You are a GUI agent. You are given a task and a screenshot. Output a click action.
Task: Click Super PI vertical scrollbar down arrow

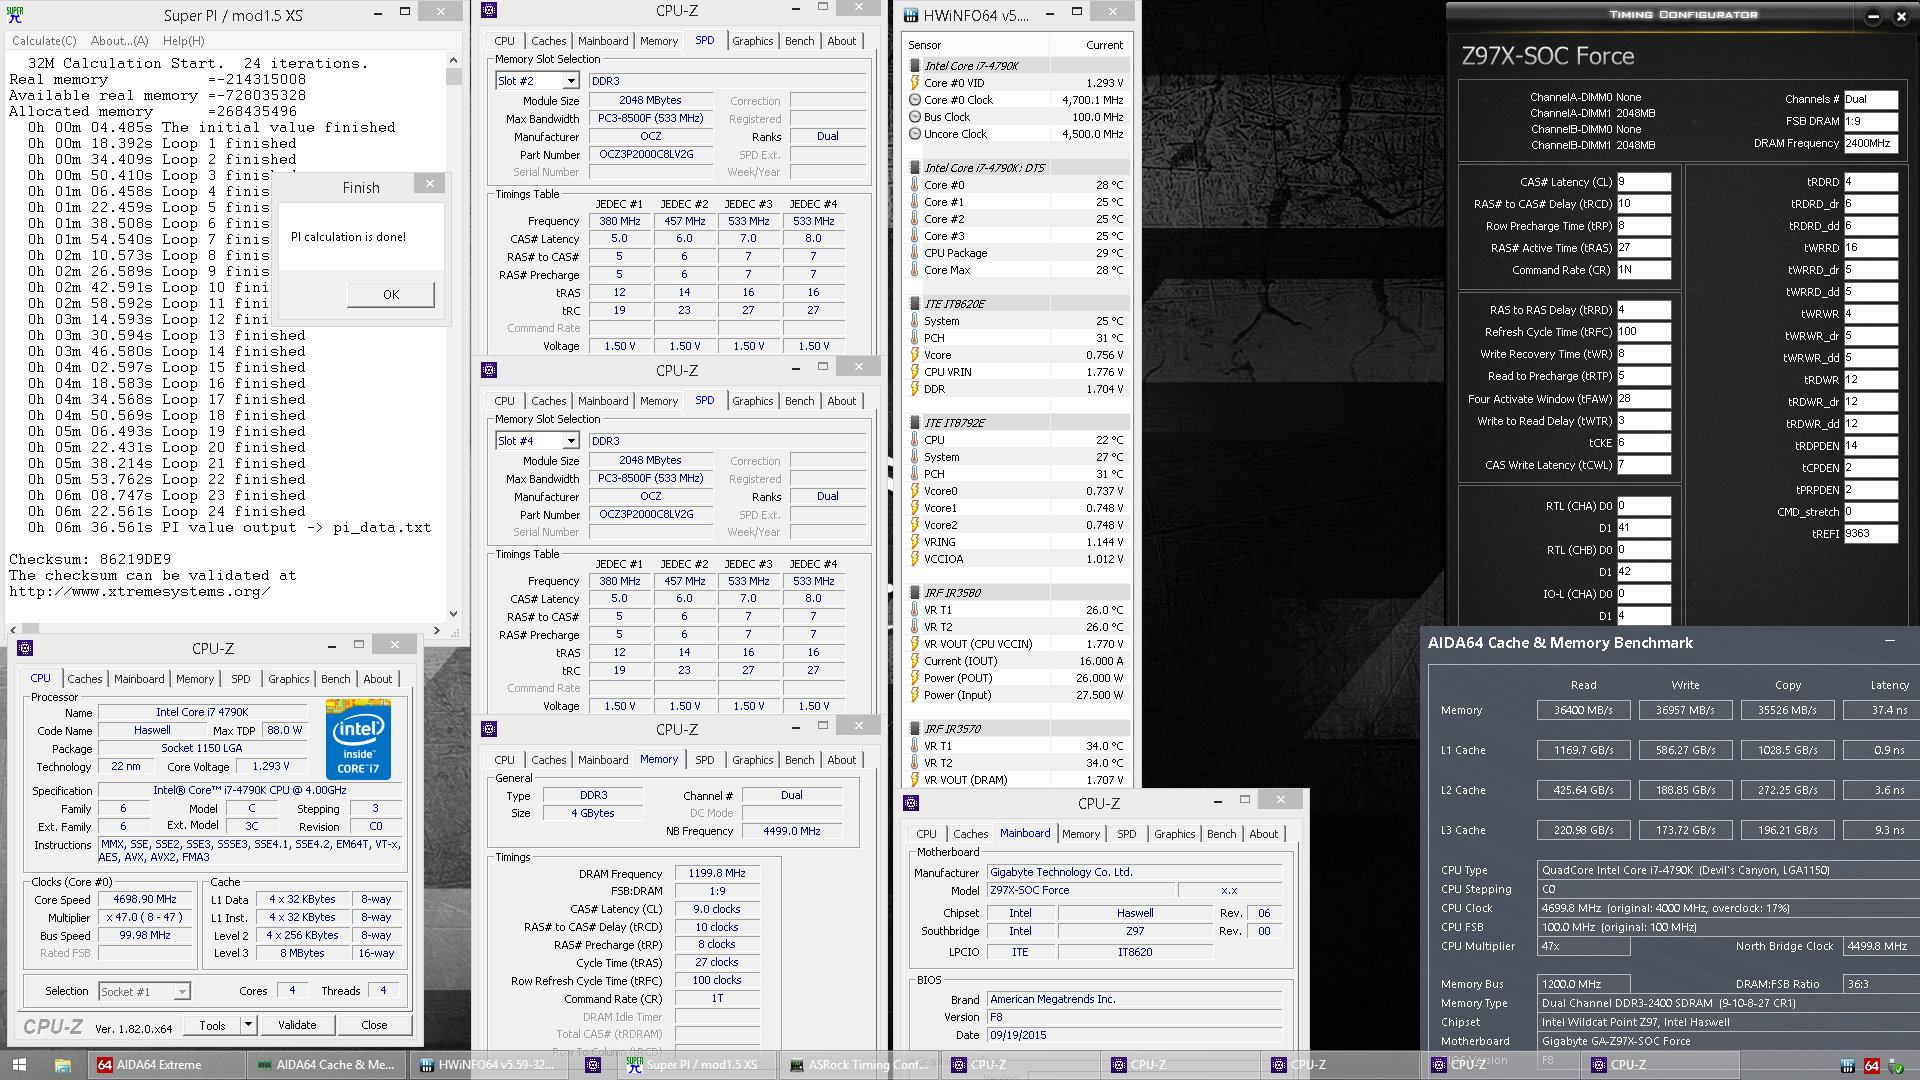click(x=453, y=614)
